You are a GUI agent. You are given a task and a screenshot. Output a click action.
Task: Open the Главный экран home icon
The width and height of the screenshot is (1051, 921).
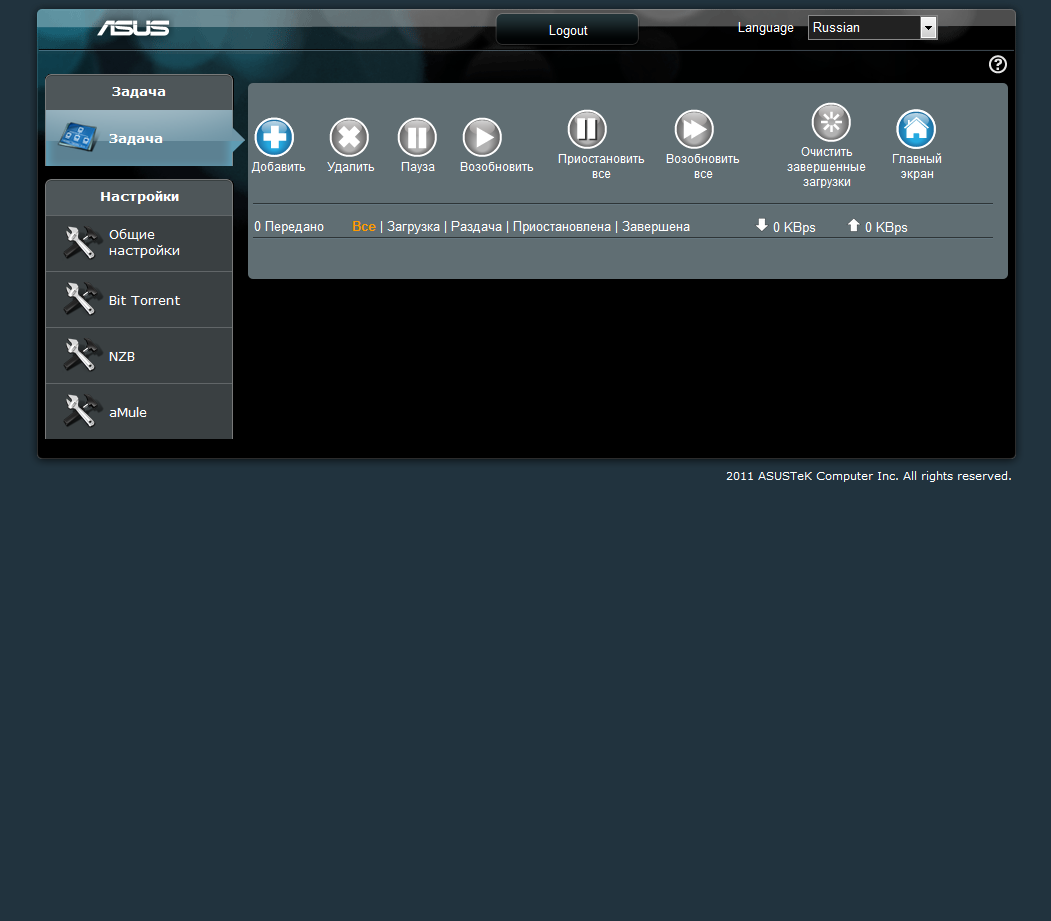click(x=916, y=129)
